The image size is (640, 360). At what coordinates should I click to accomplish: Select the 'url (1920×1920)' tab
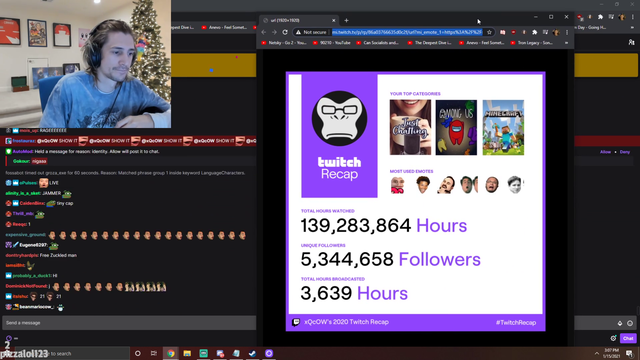299,20
